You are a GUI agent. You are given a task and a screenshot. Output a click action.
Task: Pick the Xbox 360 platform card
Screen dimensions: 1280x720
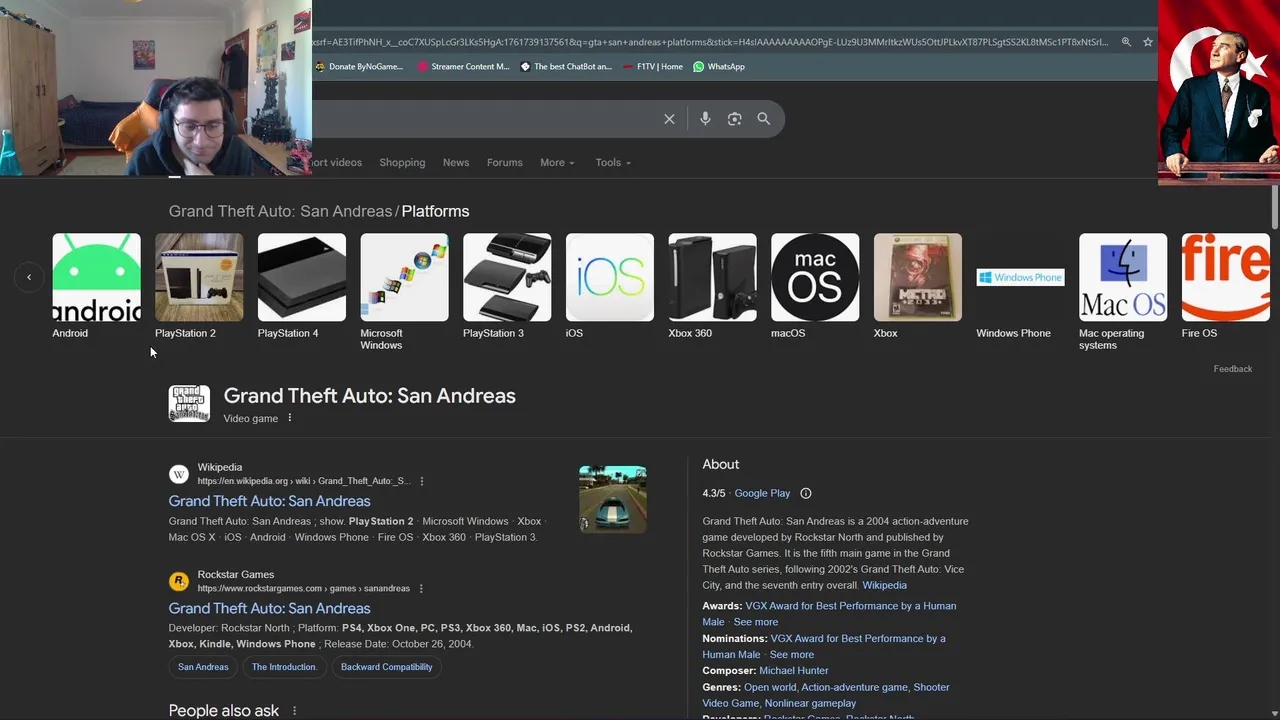point(712,286)
